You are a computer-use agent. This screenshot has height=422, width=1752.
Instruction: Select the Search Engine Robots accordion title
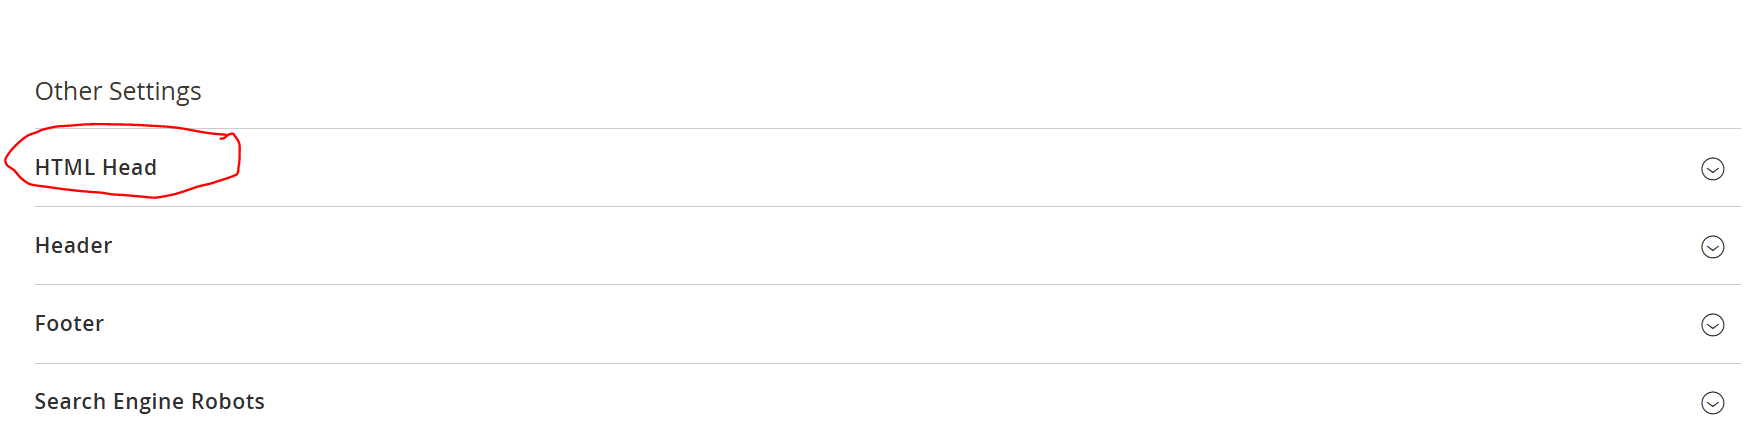click(150, 402)
